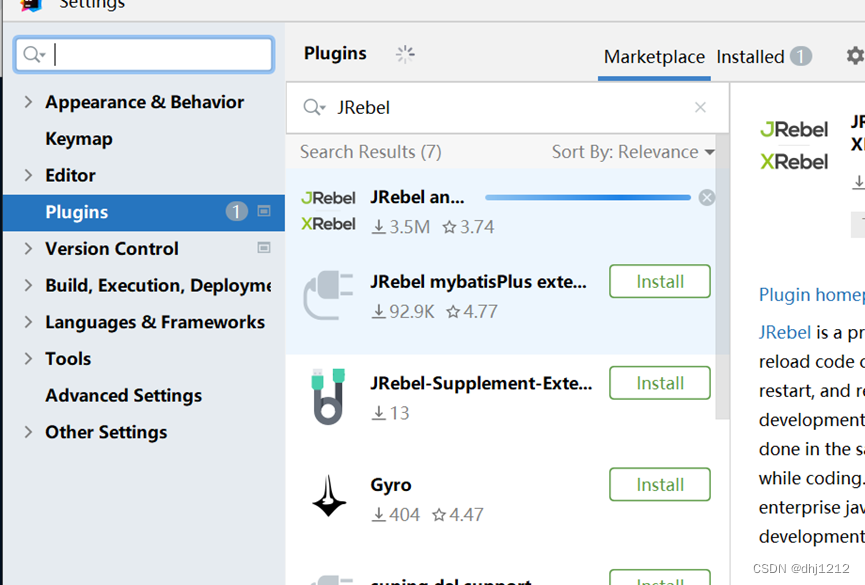This screenshot has height=585, width=865.
Task: Click the JRebel mybatisPlus plug icon
Action: coord(328,295)
